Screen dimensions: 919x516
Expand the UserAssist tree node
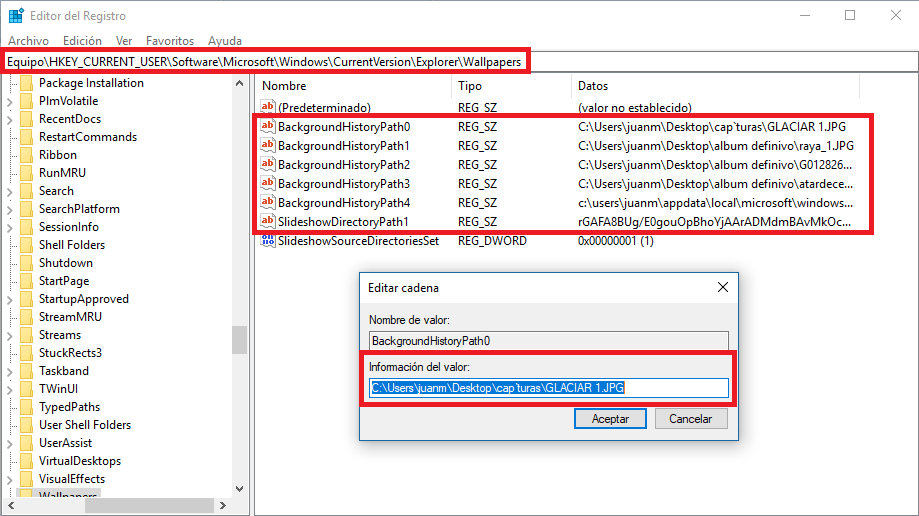pos(9,443)
